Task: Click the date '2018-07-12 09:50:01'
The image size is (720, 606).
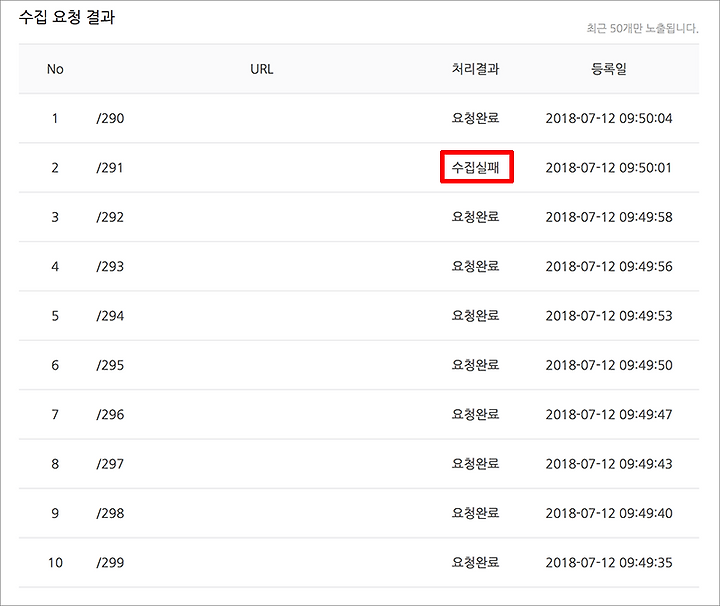Action: click(608, 168)
